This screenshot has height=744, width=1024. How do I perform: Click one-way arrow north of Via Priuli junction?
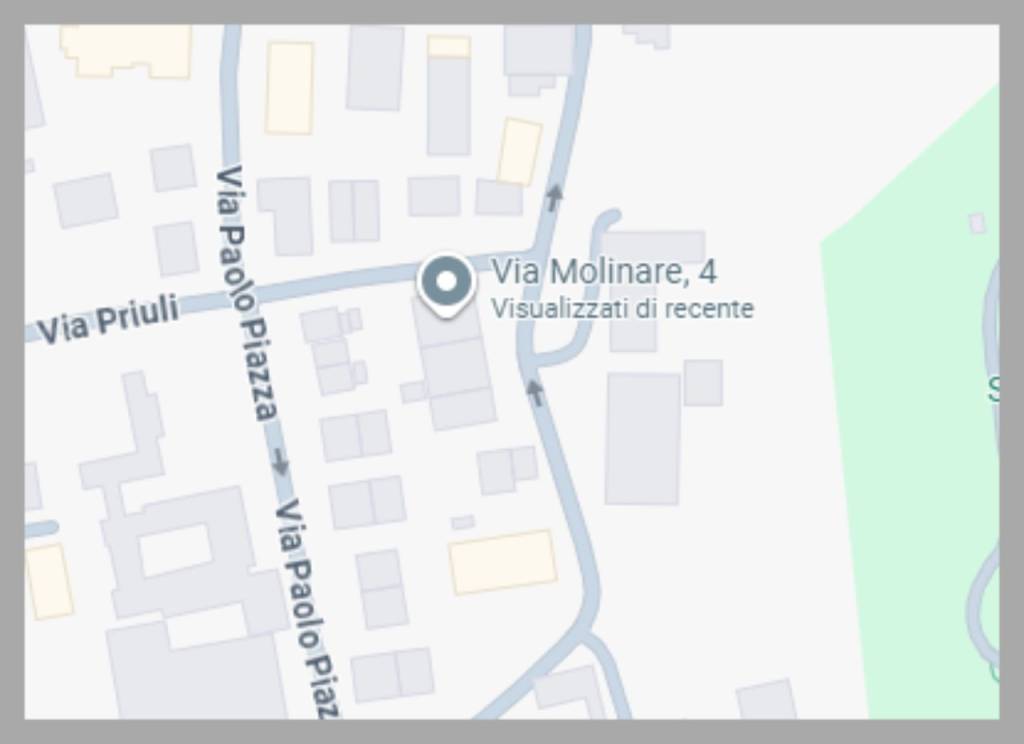554,197
